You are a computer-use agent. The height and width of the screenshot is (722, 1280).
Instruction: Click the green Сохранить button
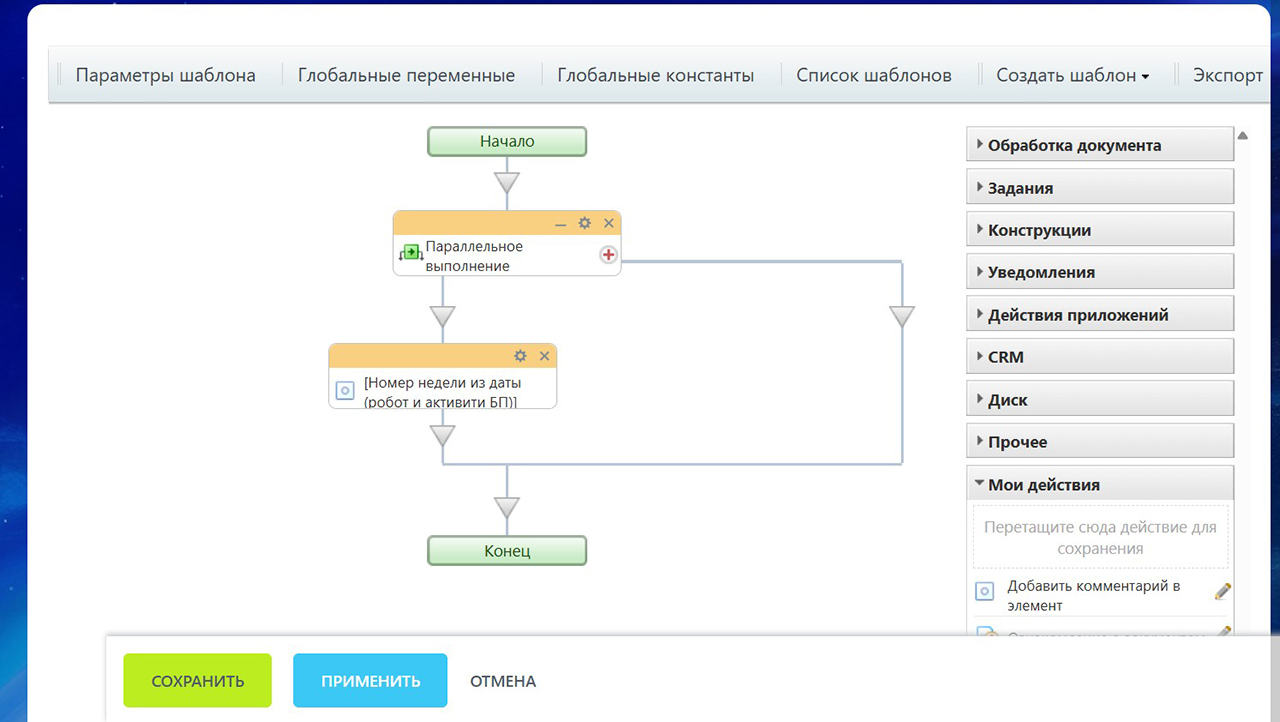coord(198,681)
